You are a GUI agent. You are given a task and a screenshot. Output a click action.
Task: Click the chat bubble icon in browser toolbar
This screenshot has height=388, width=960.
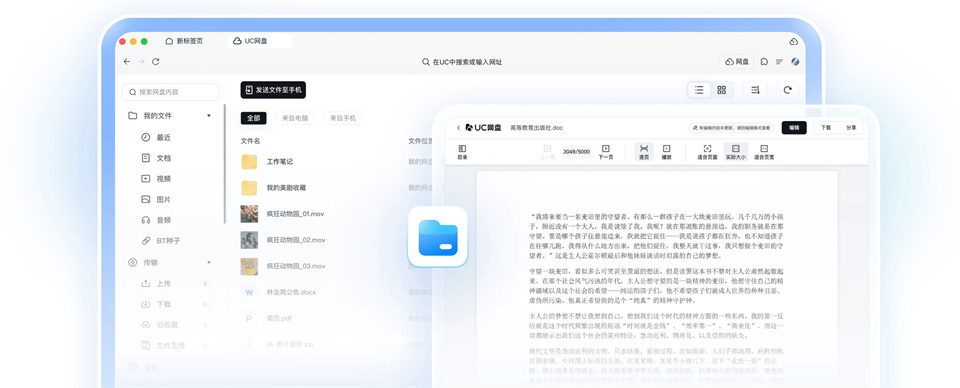coord(764,62)
